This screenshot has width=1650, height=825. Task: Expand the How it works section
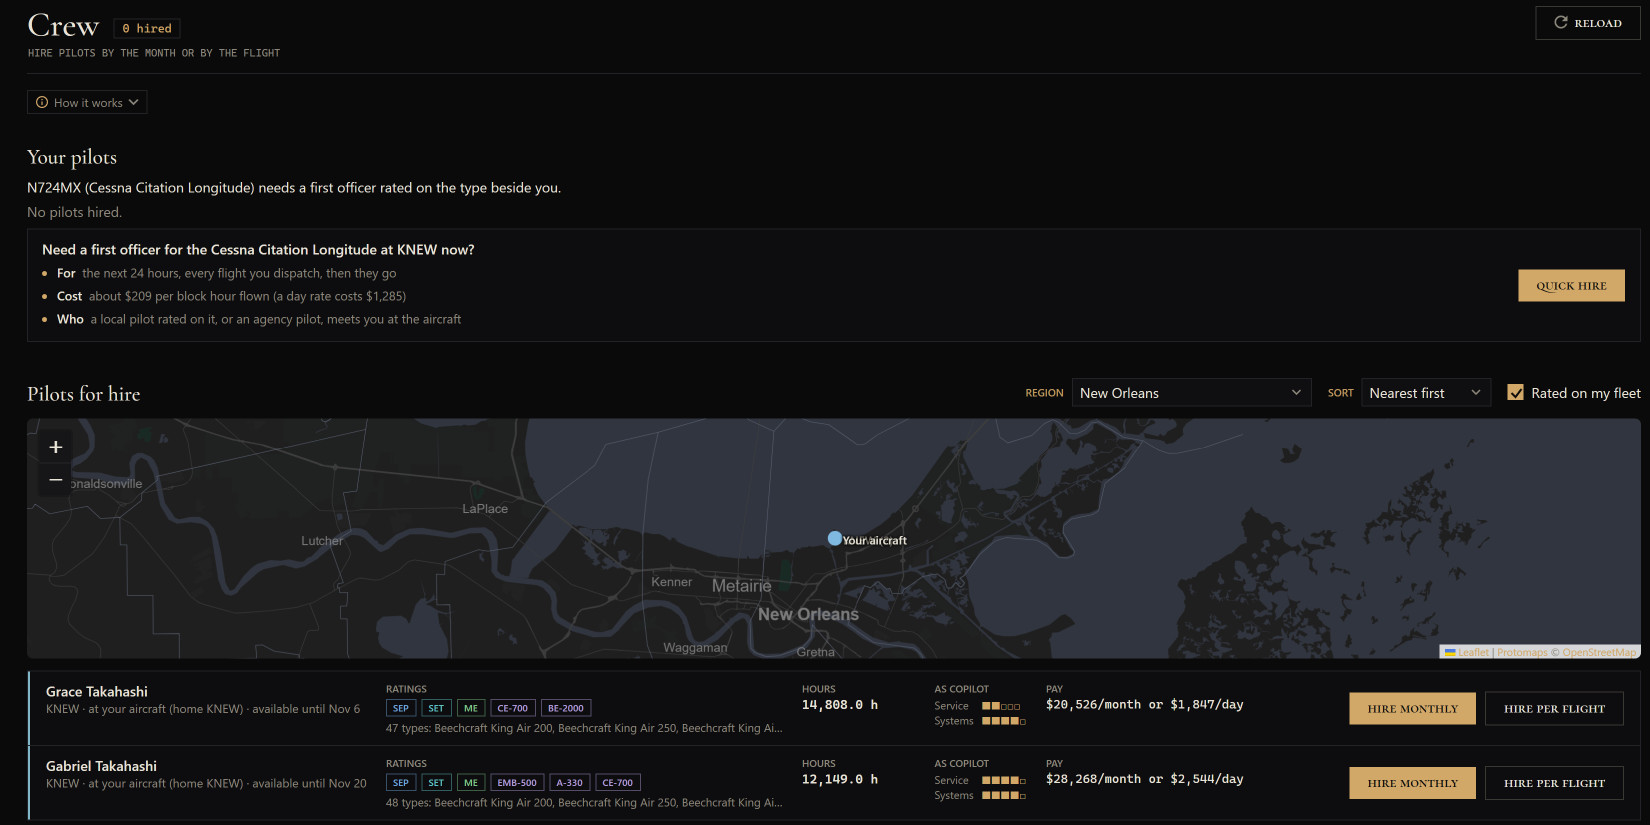point(87,102)
